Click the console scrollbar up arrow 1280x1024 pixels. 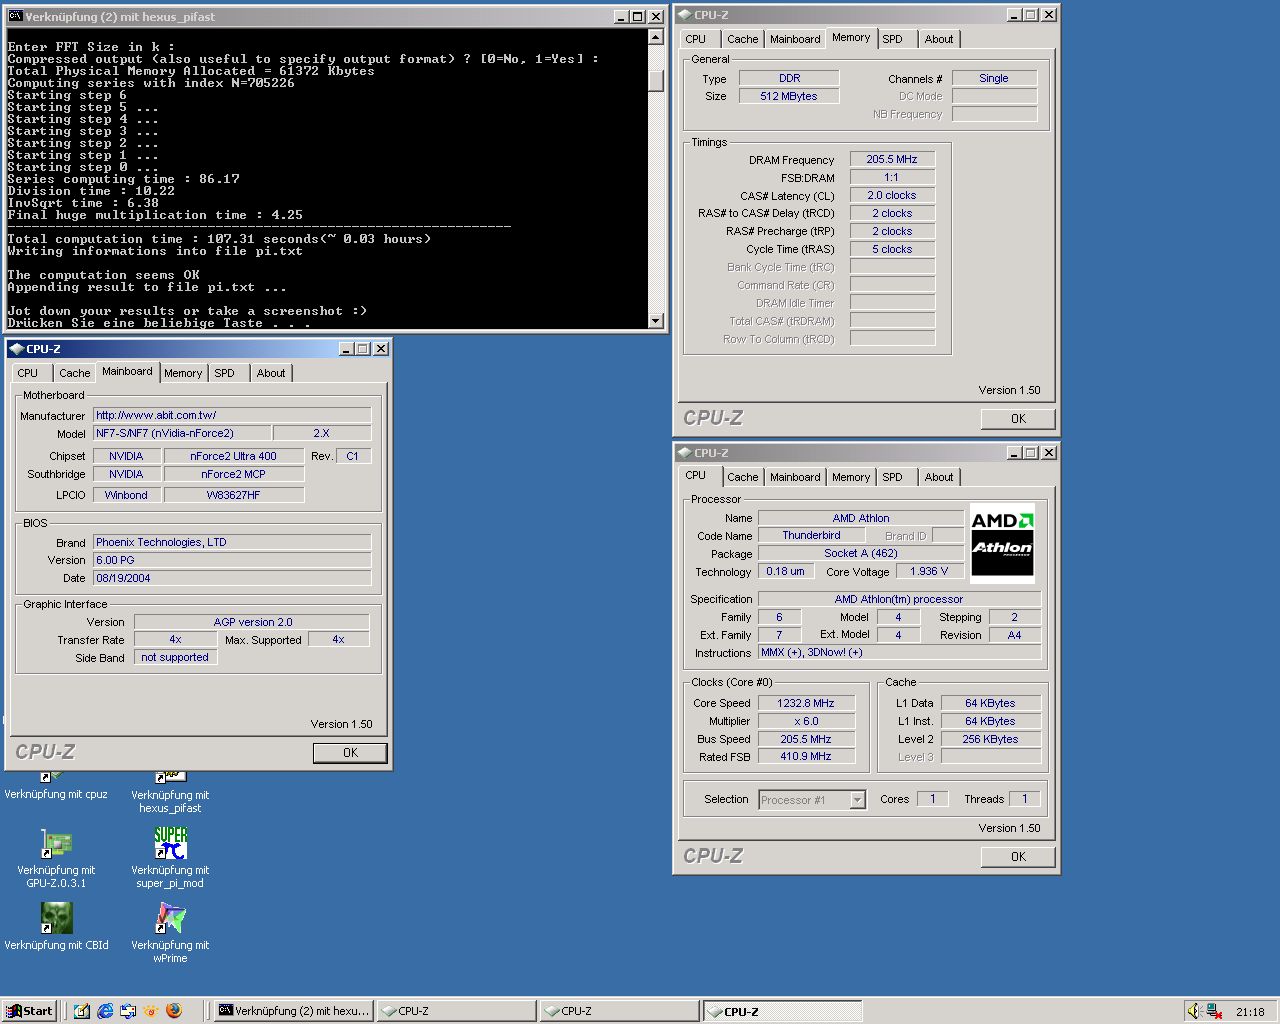tap(656, 36)
